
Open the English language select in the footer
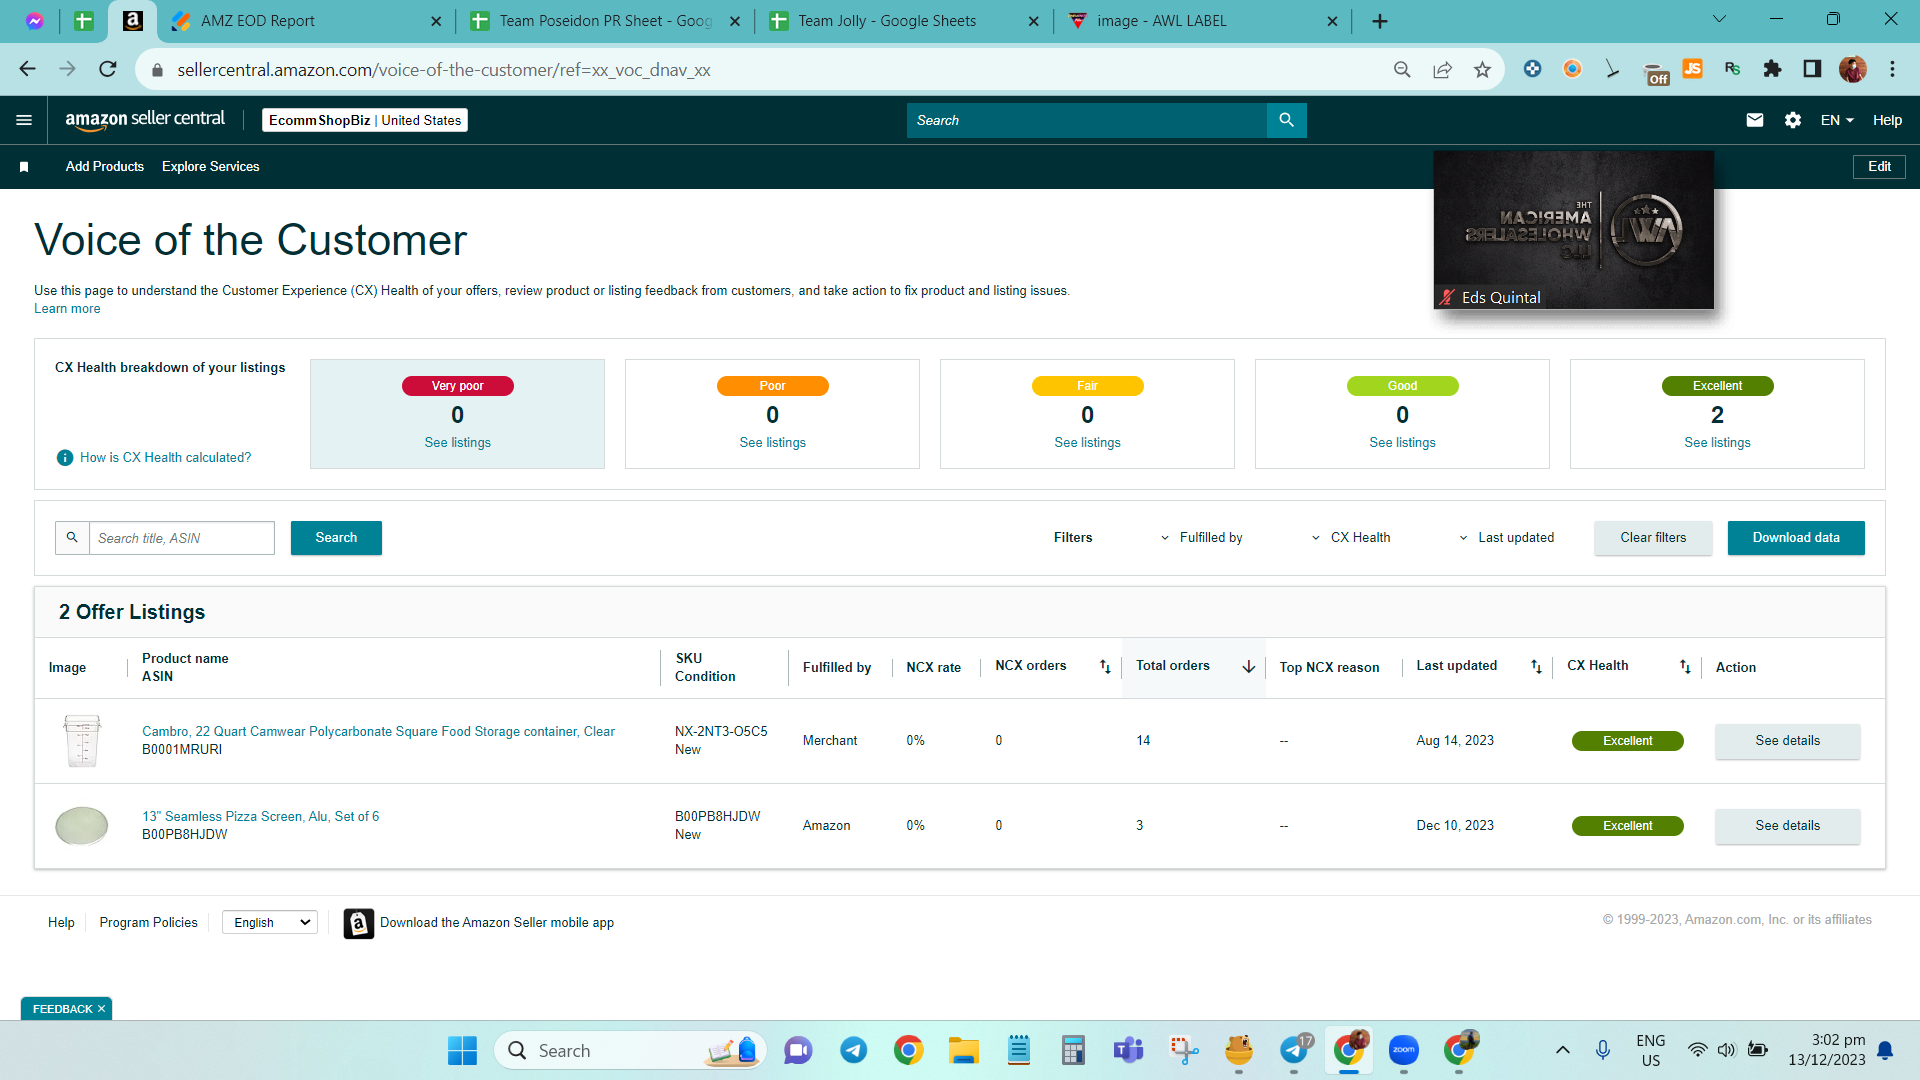tap(270, 923)
